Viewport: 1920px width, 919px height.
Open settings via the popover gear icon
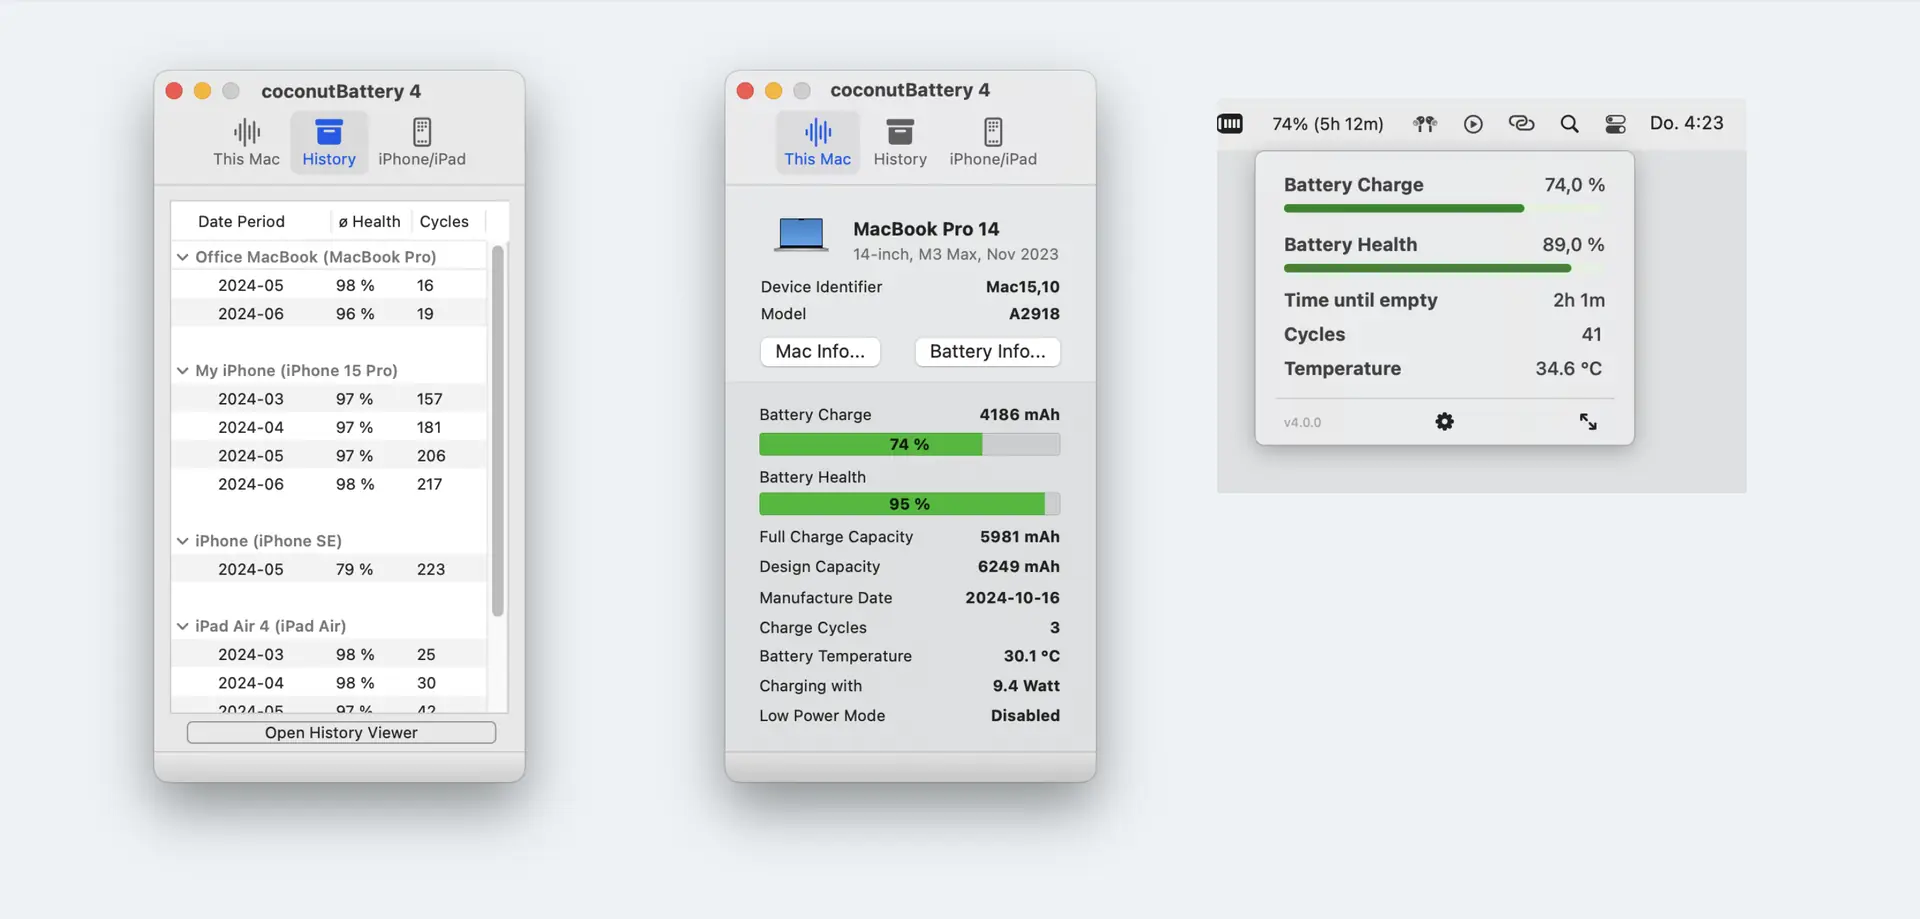(1444, 422)
